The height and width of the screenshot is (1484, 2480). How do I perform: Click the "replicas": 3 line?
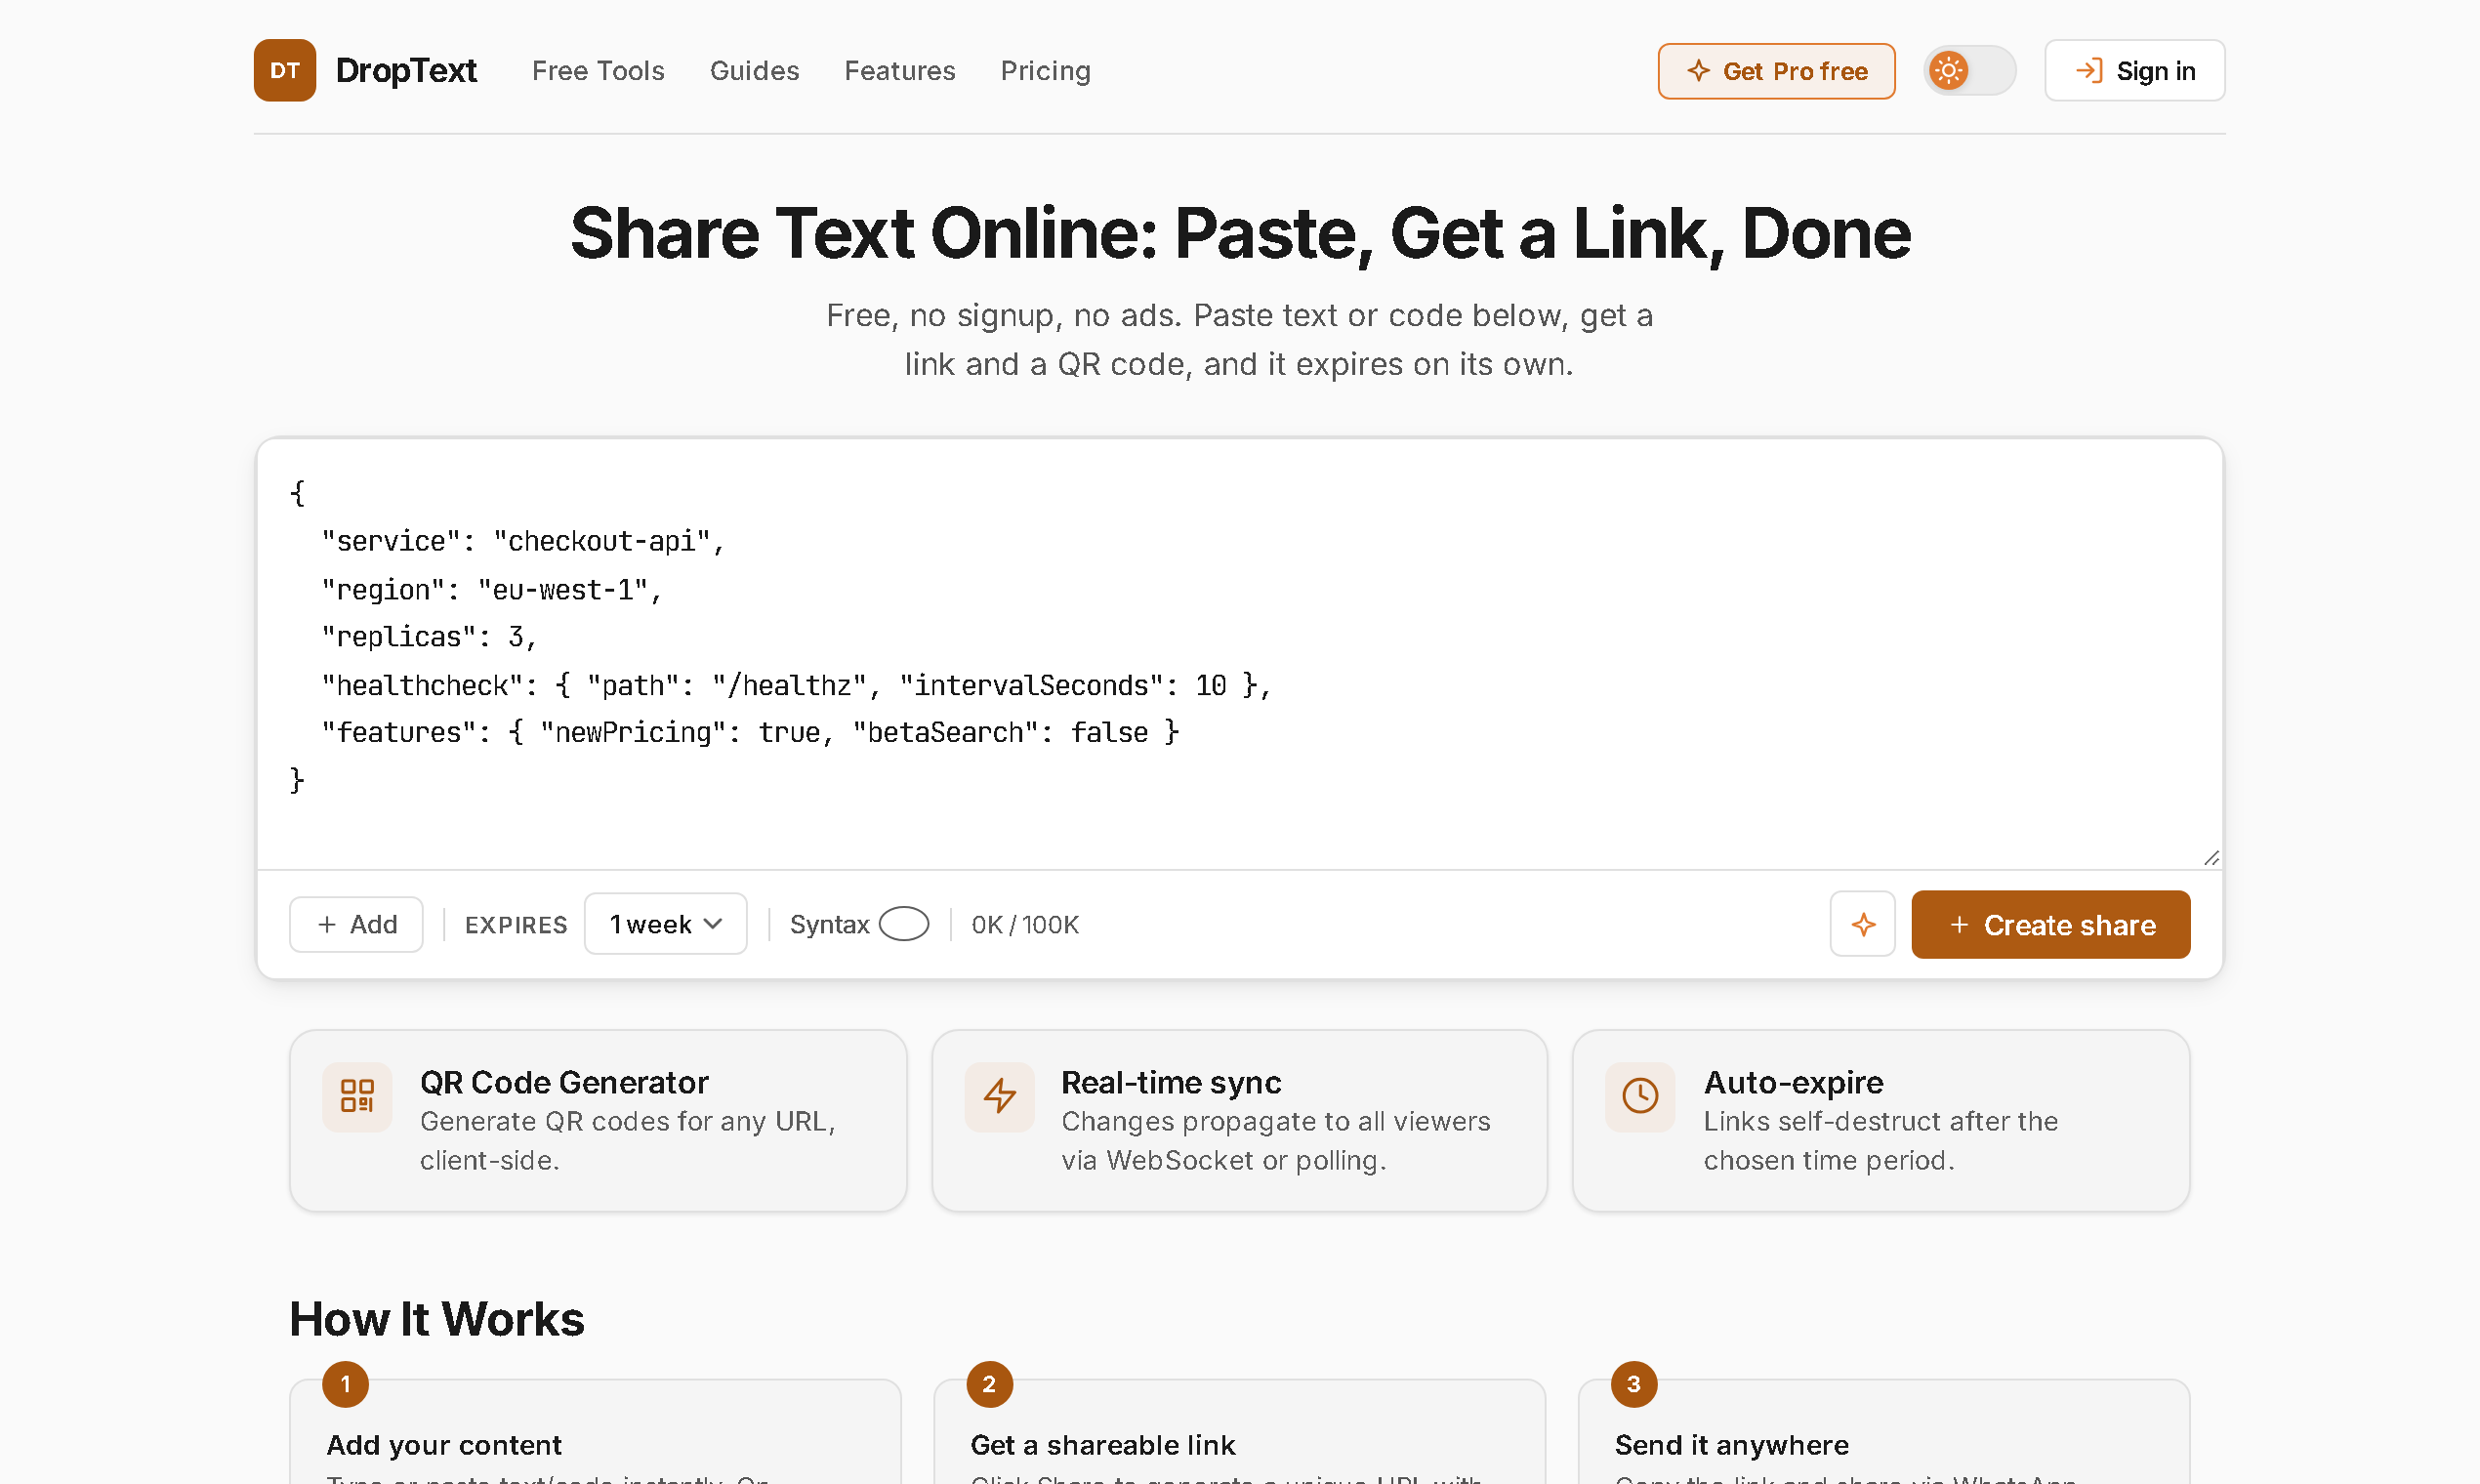(428, 637)
